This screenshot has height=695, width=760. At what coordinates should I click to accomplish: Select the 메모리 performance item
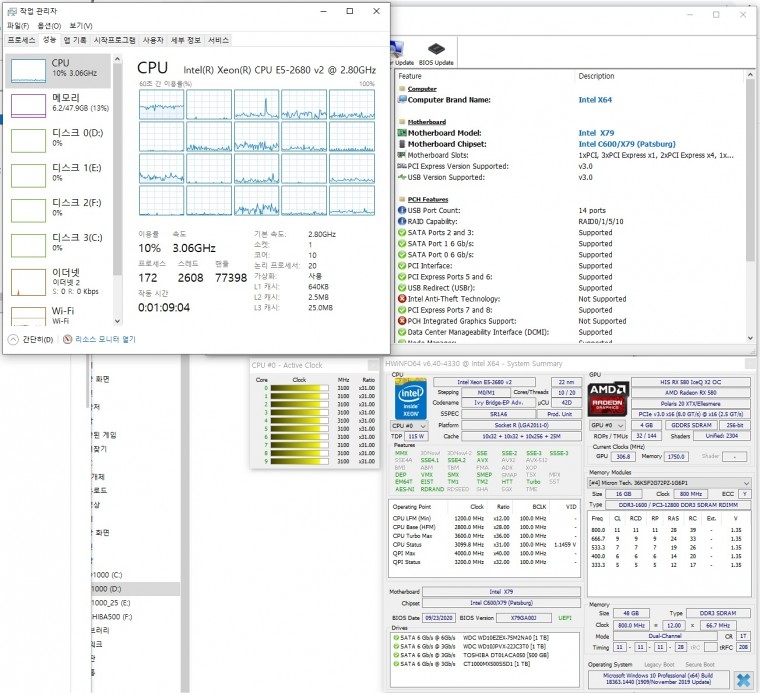[x=58, y=106]
